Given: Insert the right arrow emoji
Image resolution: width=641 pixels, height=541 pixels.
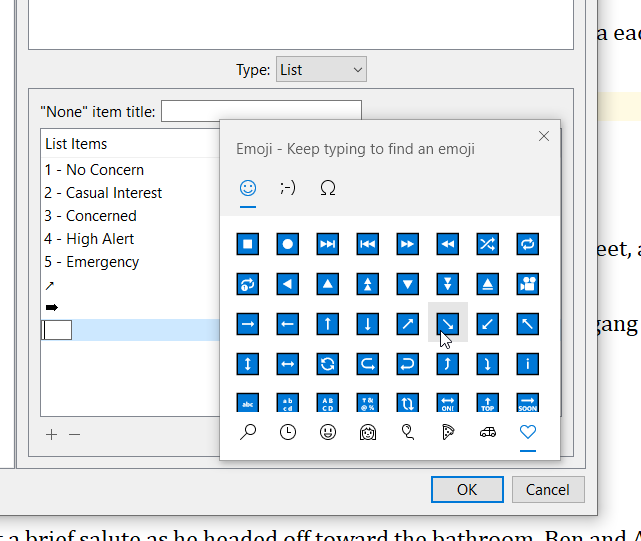Looking at the screenshot, I should [247, 324].
